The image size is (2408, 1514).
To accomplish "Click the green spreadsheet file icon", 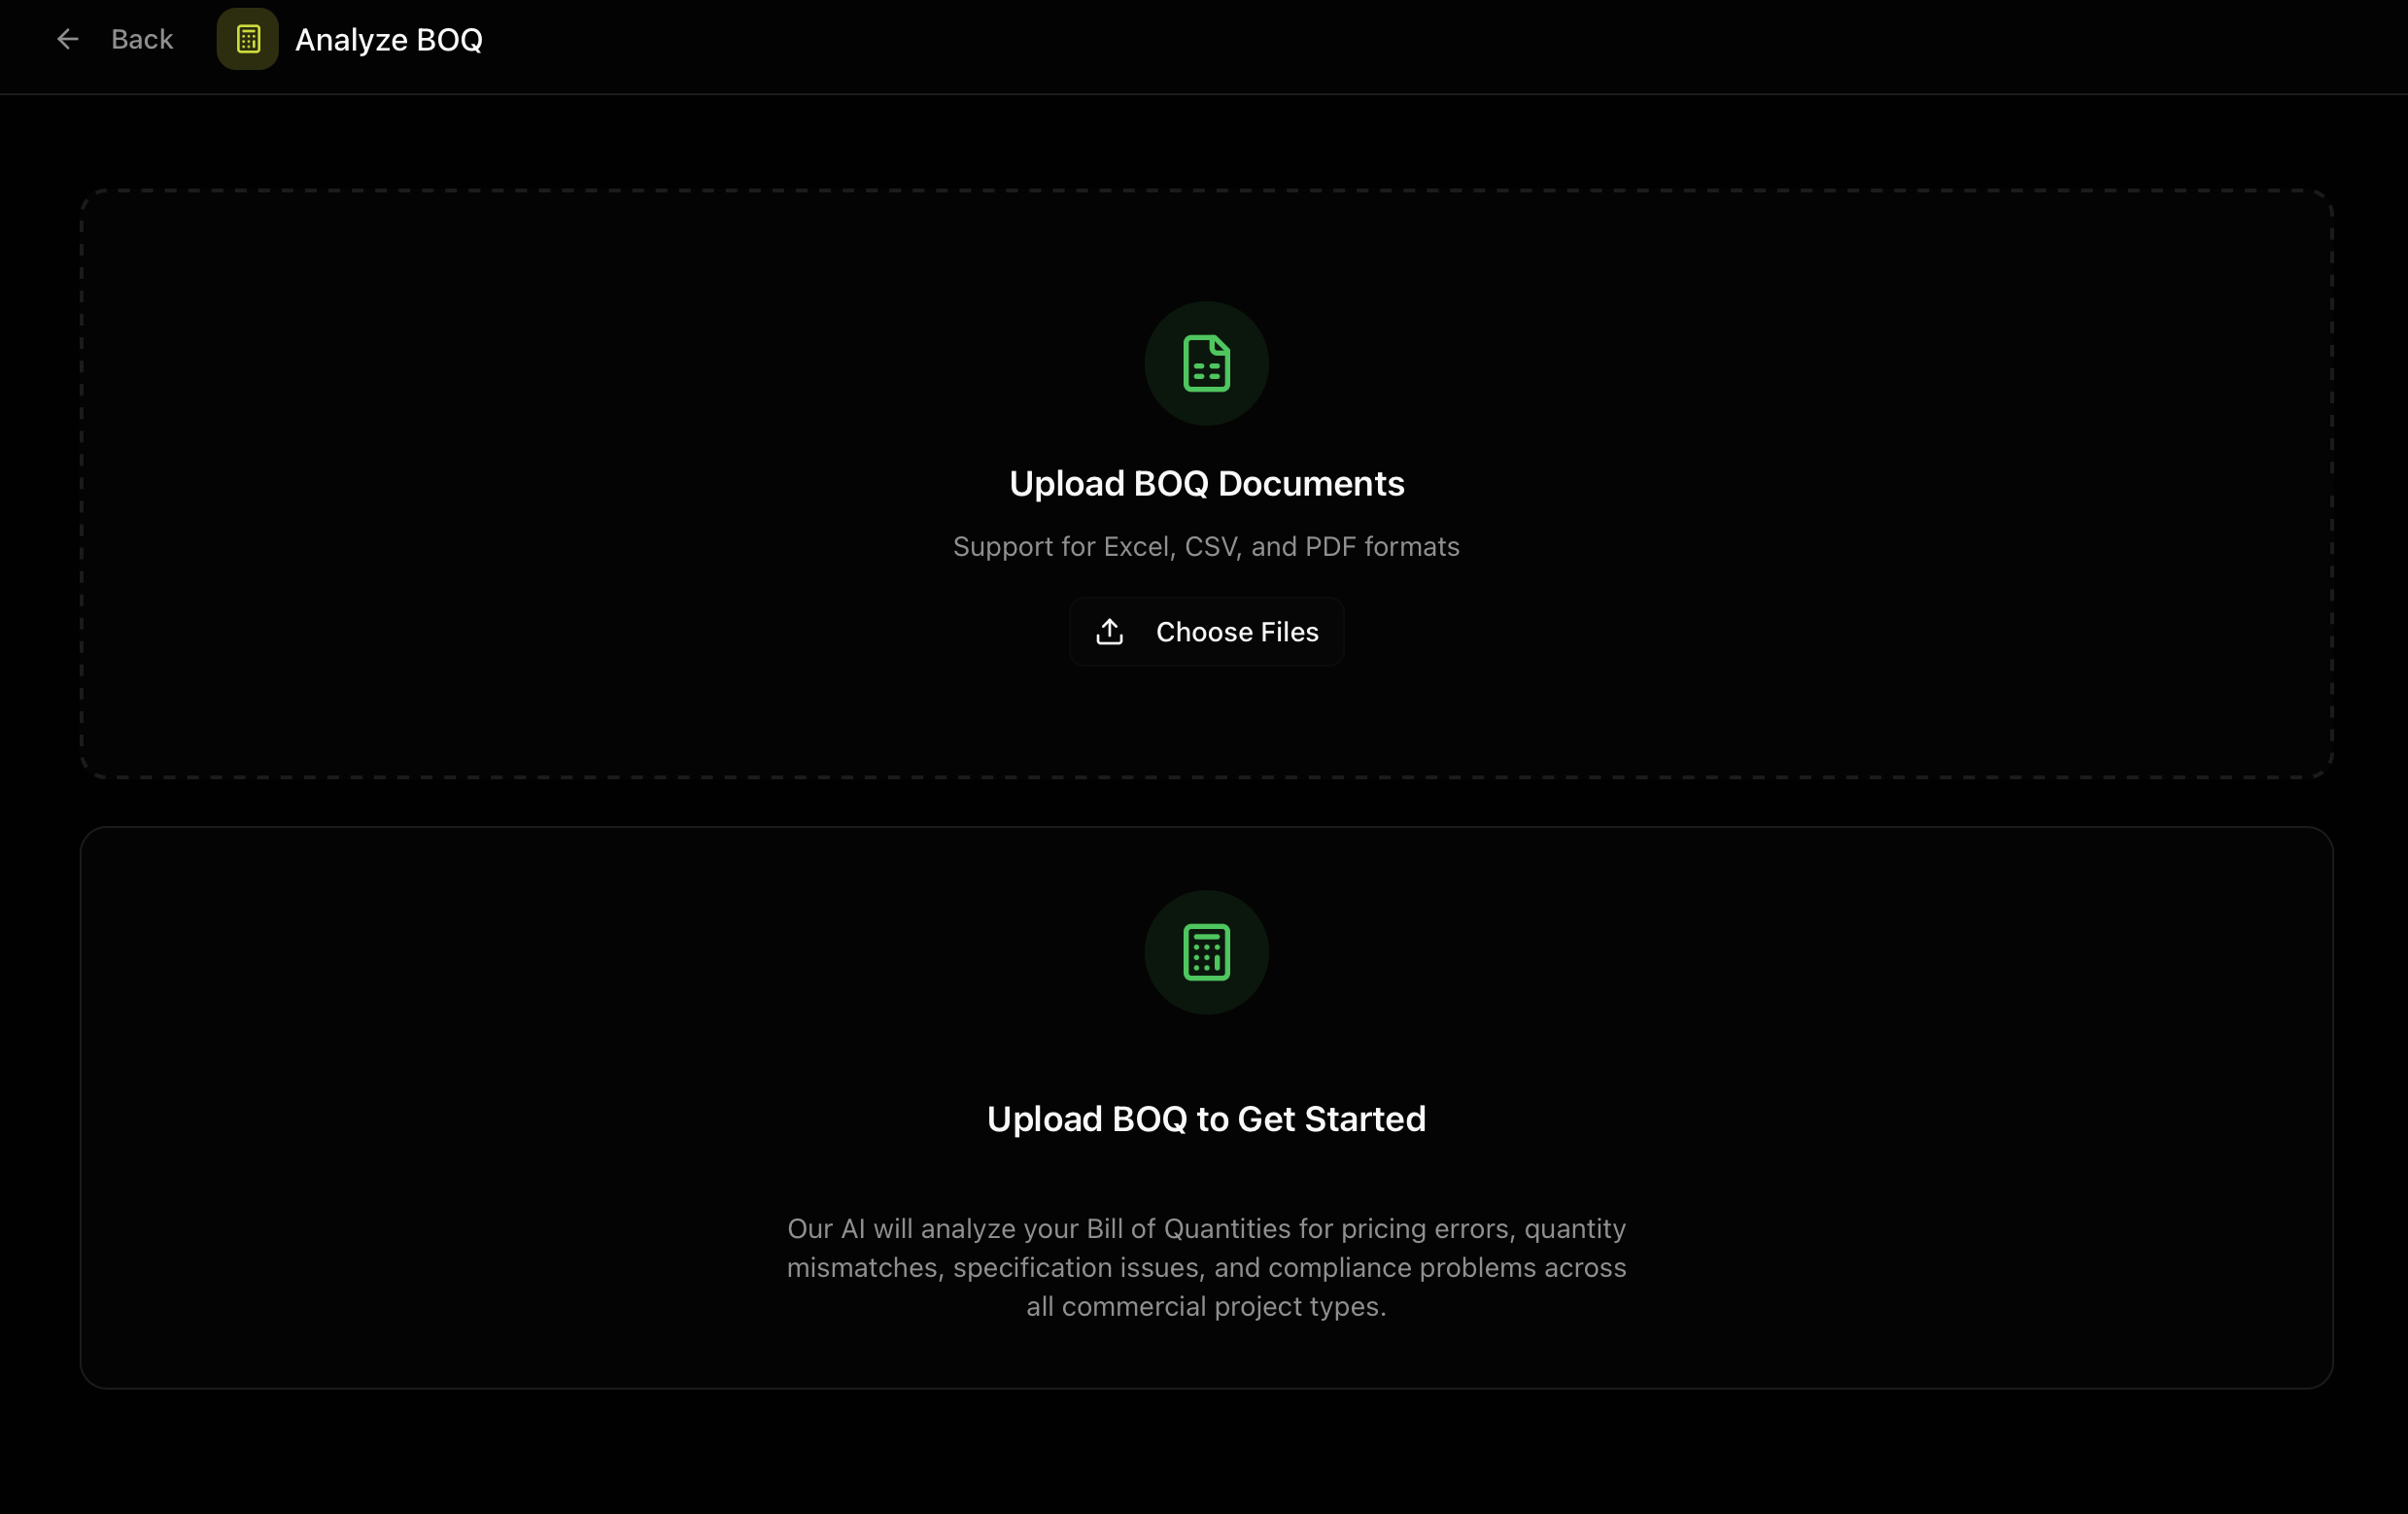I will [x=1206, y=363].
